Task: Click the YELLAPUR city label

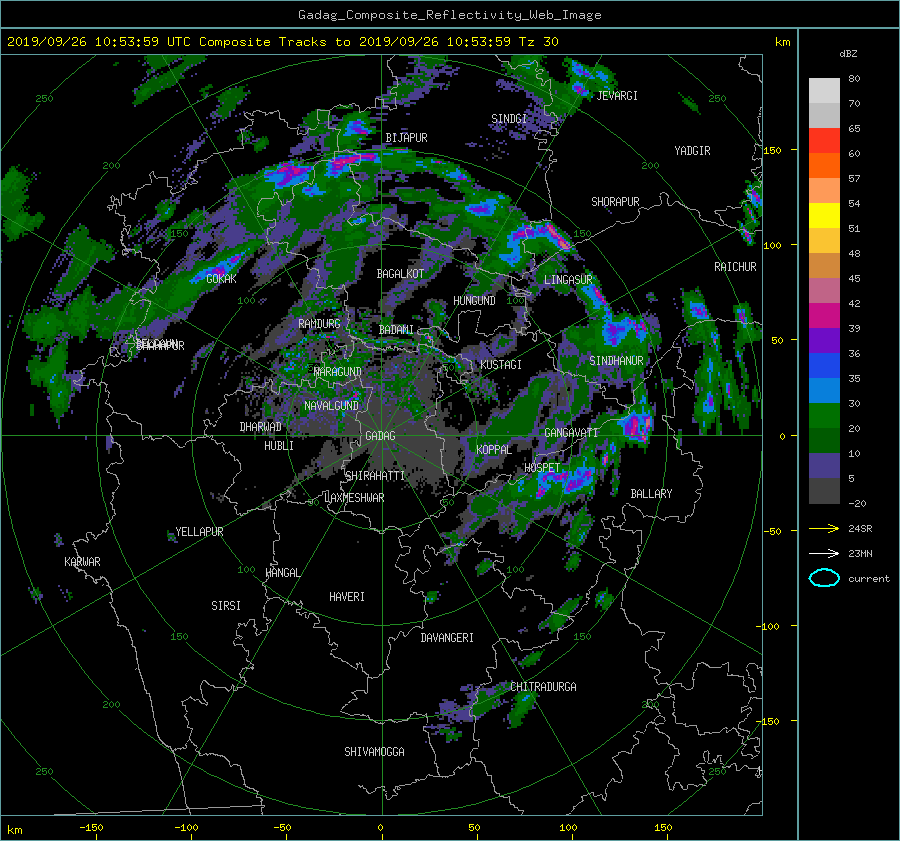Action: tap(199, 532)
